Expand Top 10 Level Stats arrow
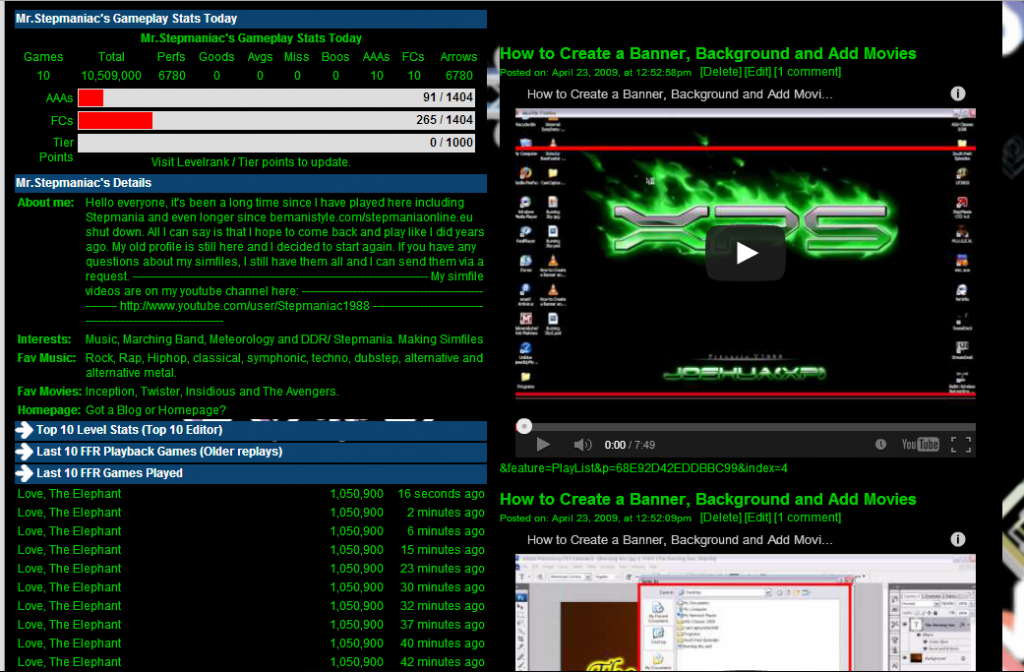The image size is (1024, 672). (x=24, y=430)
